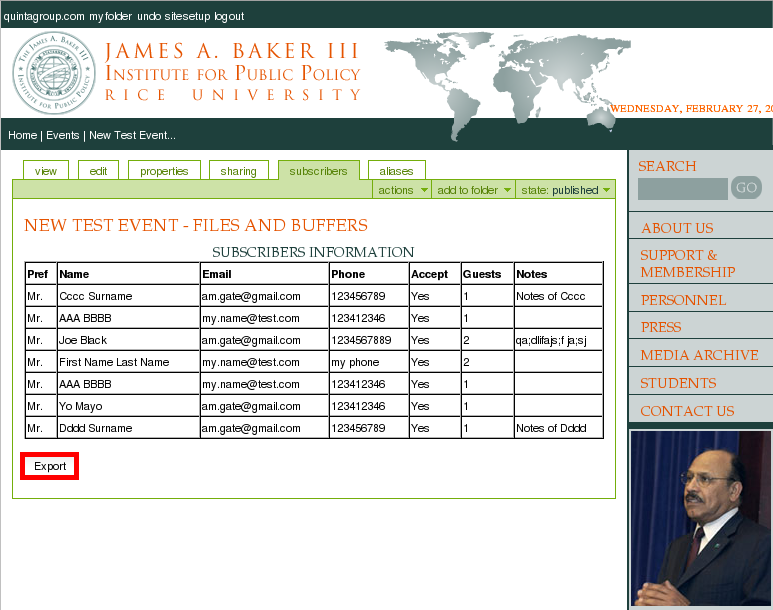773x610 pixels.
Task: Open the sitesetup link
Action: click(187, 16)
